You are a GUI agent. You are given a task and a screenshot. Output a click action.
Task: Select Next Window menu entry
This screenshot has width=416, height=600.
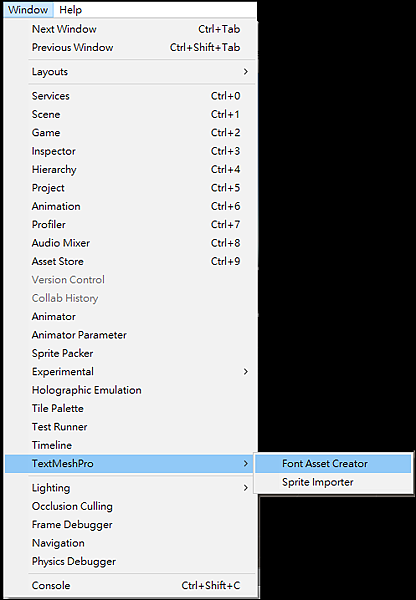pyautogui.click(x=130, y=29)
